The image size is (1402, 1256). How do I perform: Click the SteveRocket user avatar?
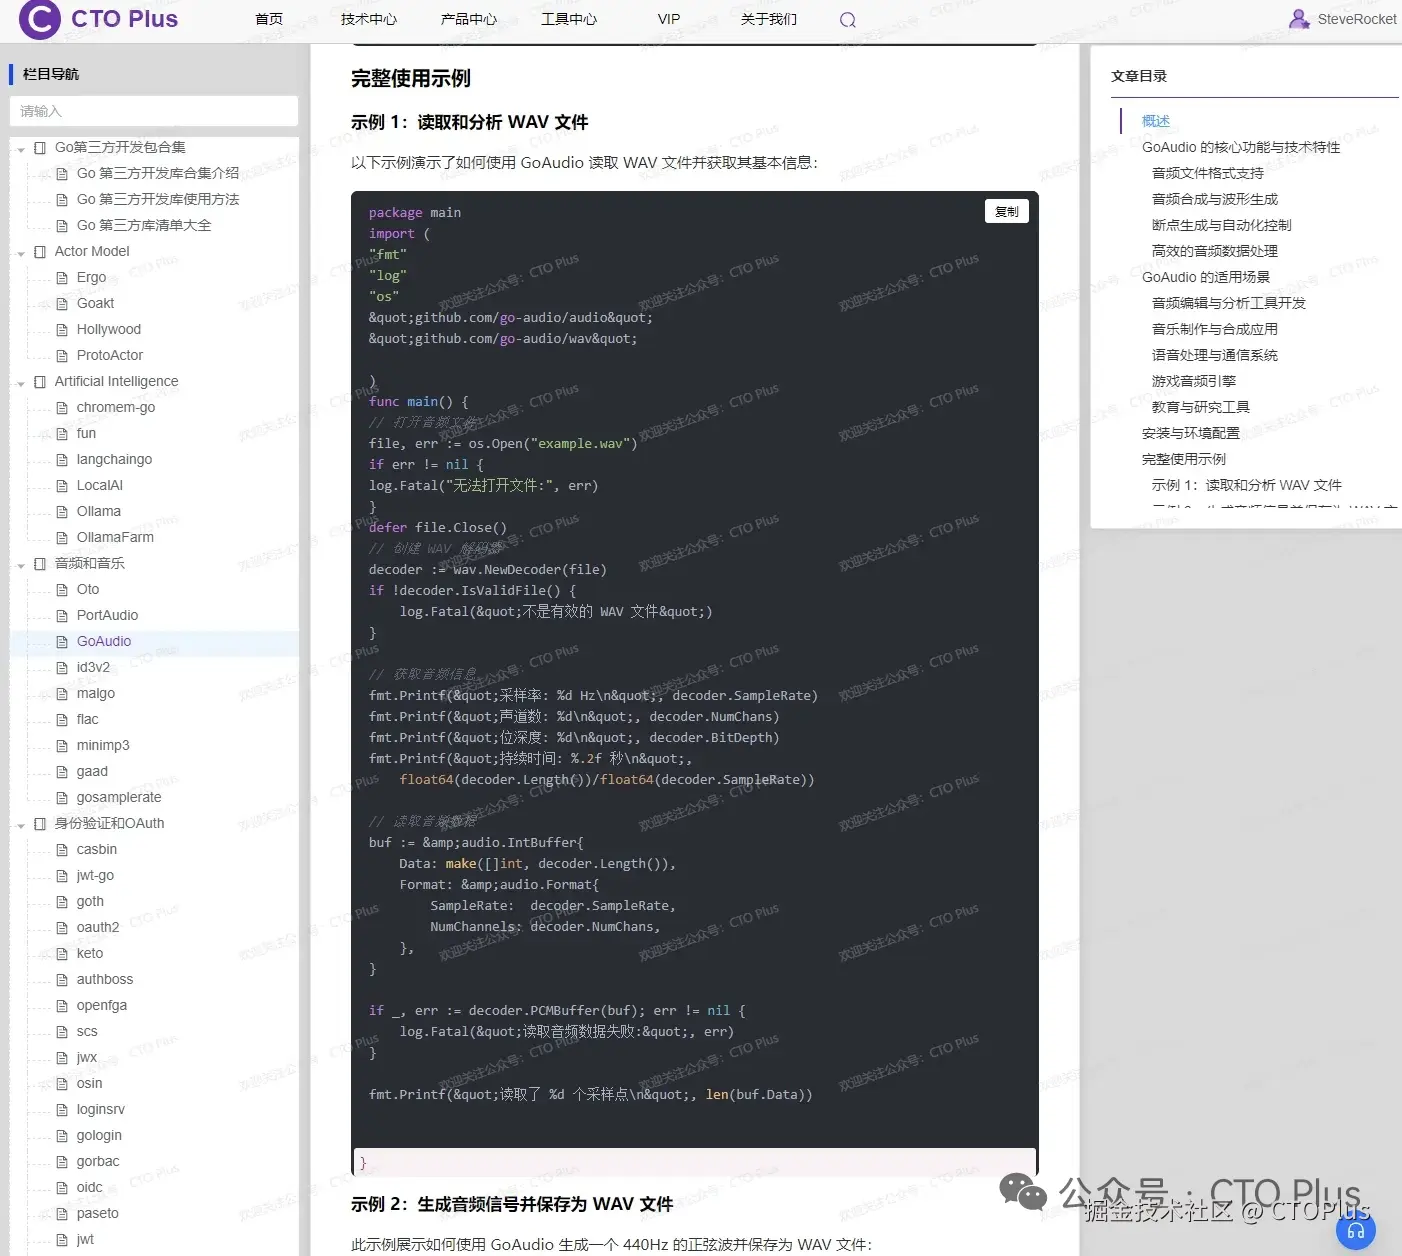click(1299, 17)
